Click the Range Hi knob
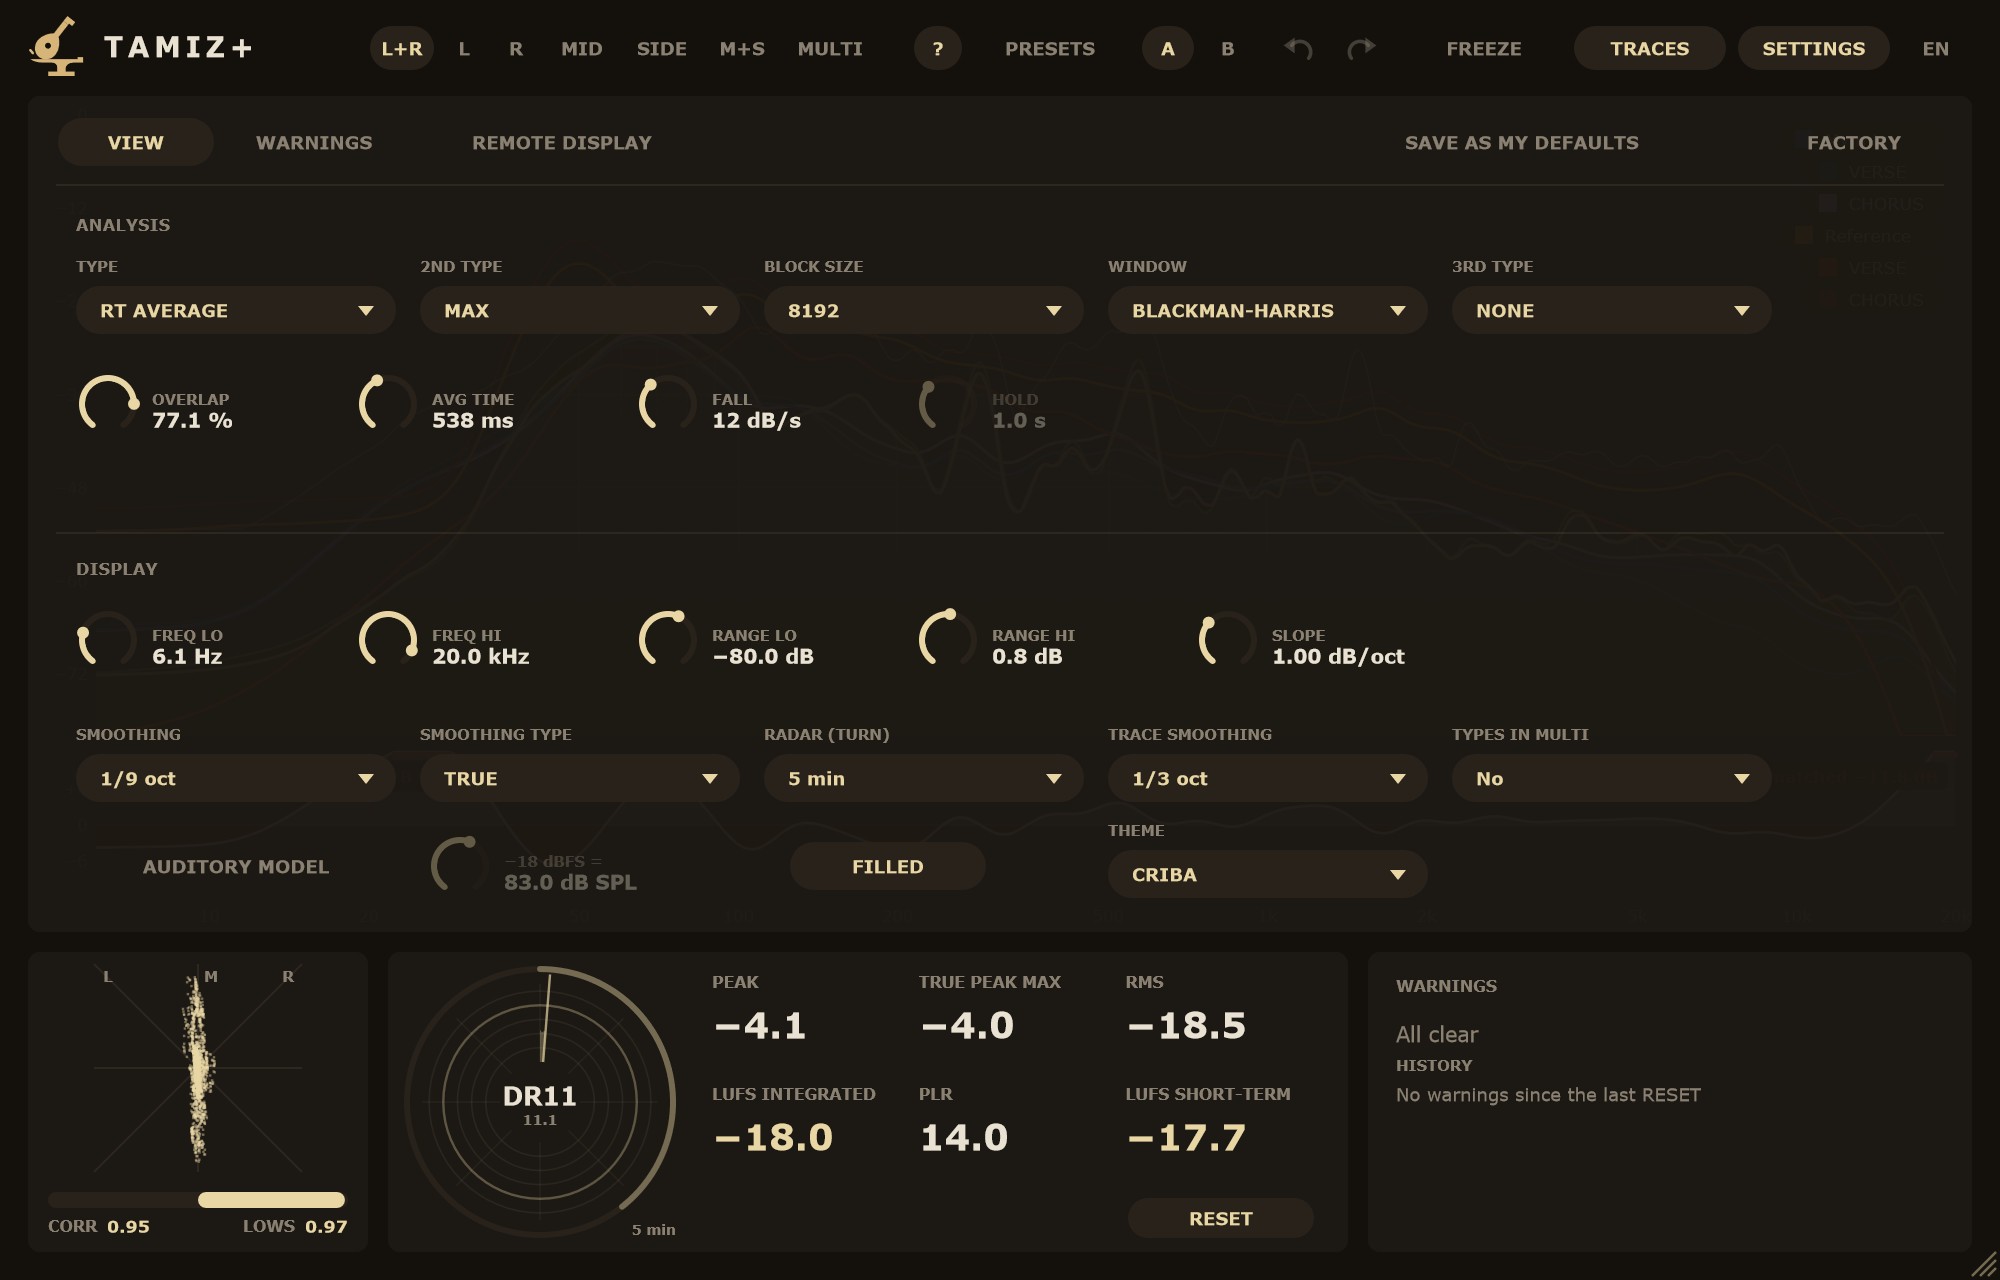 pos(948,640)
